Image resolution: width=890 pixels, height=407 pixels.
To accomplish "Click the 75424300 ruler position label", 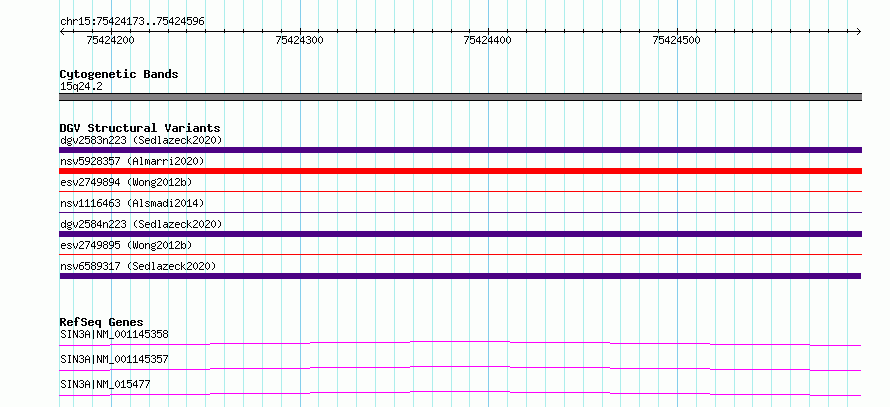I will click(x=299, y=40).
